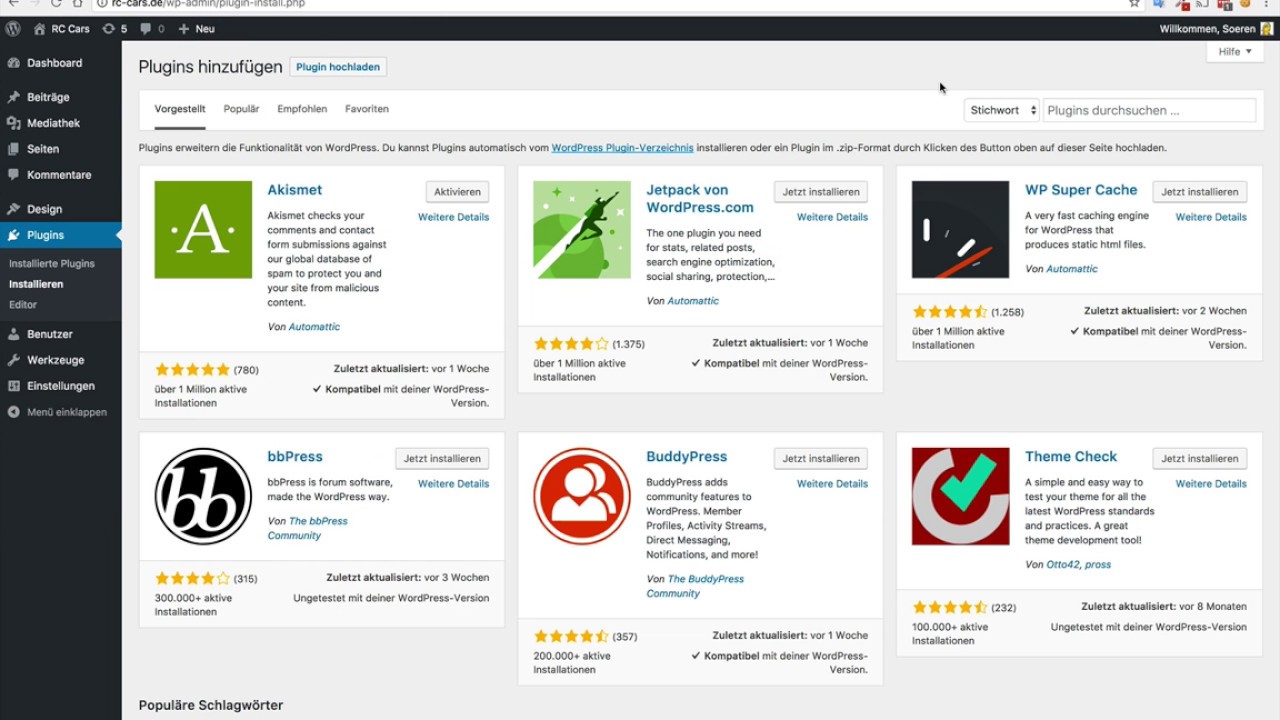View Weitere Details for WP Super Cache
Screen dimensions: 1280x720
tap(1211, 217)
